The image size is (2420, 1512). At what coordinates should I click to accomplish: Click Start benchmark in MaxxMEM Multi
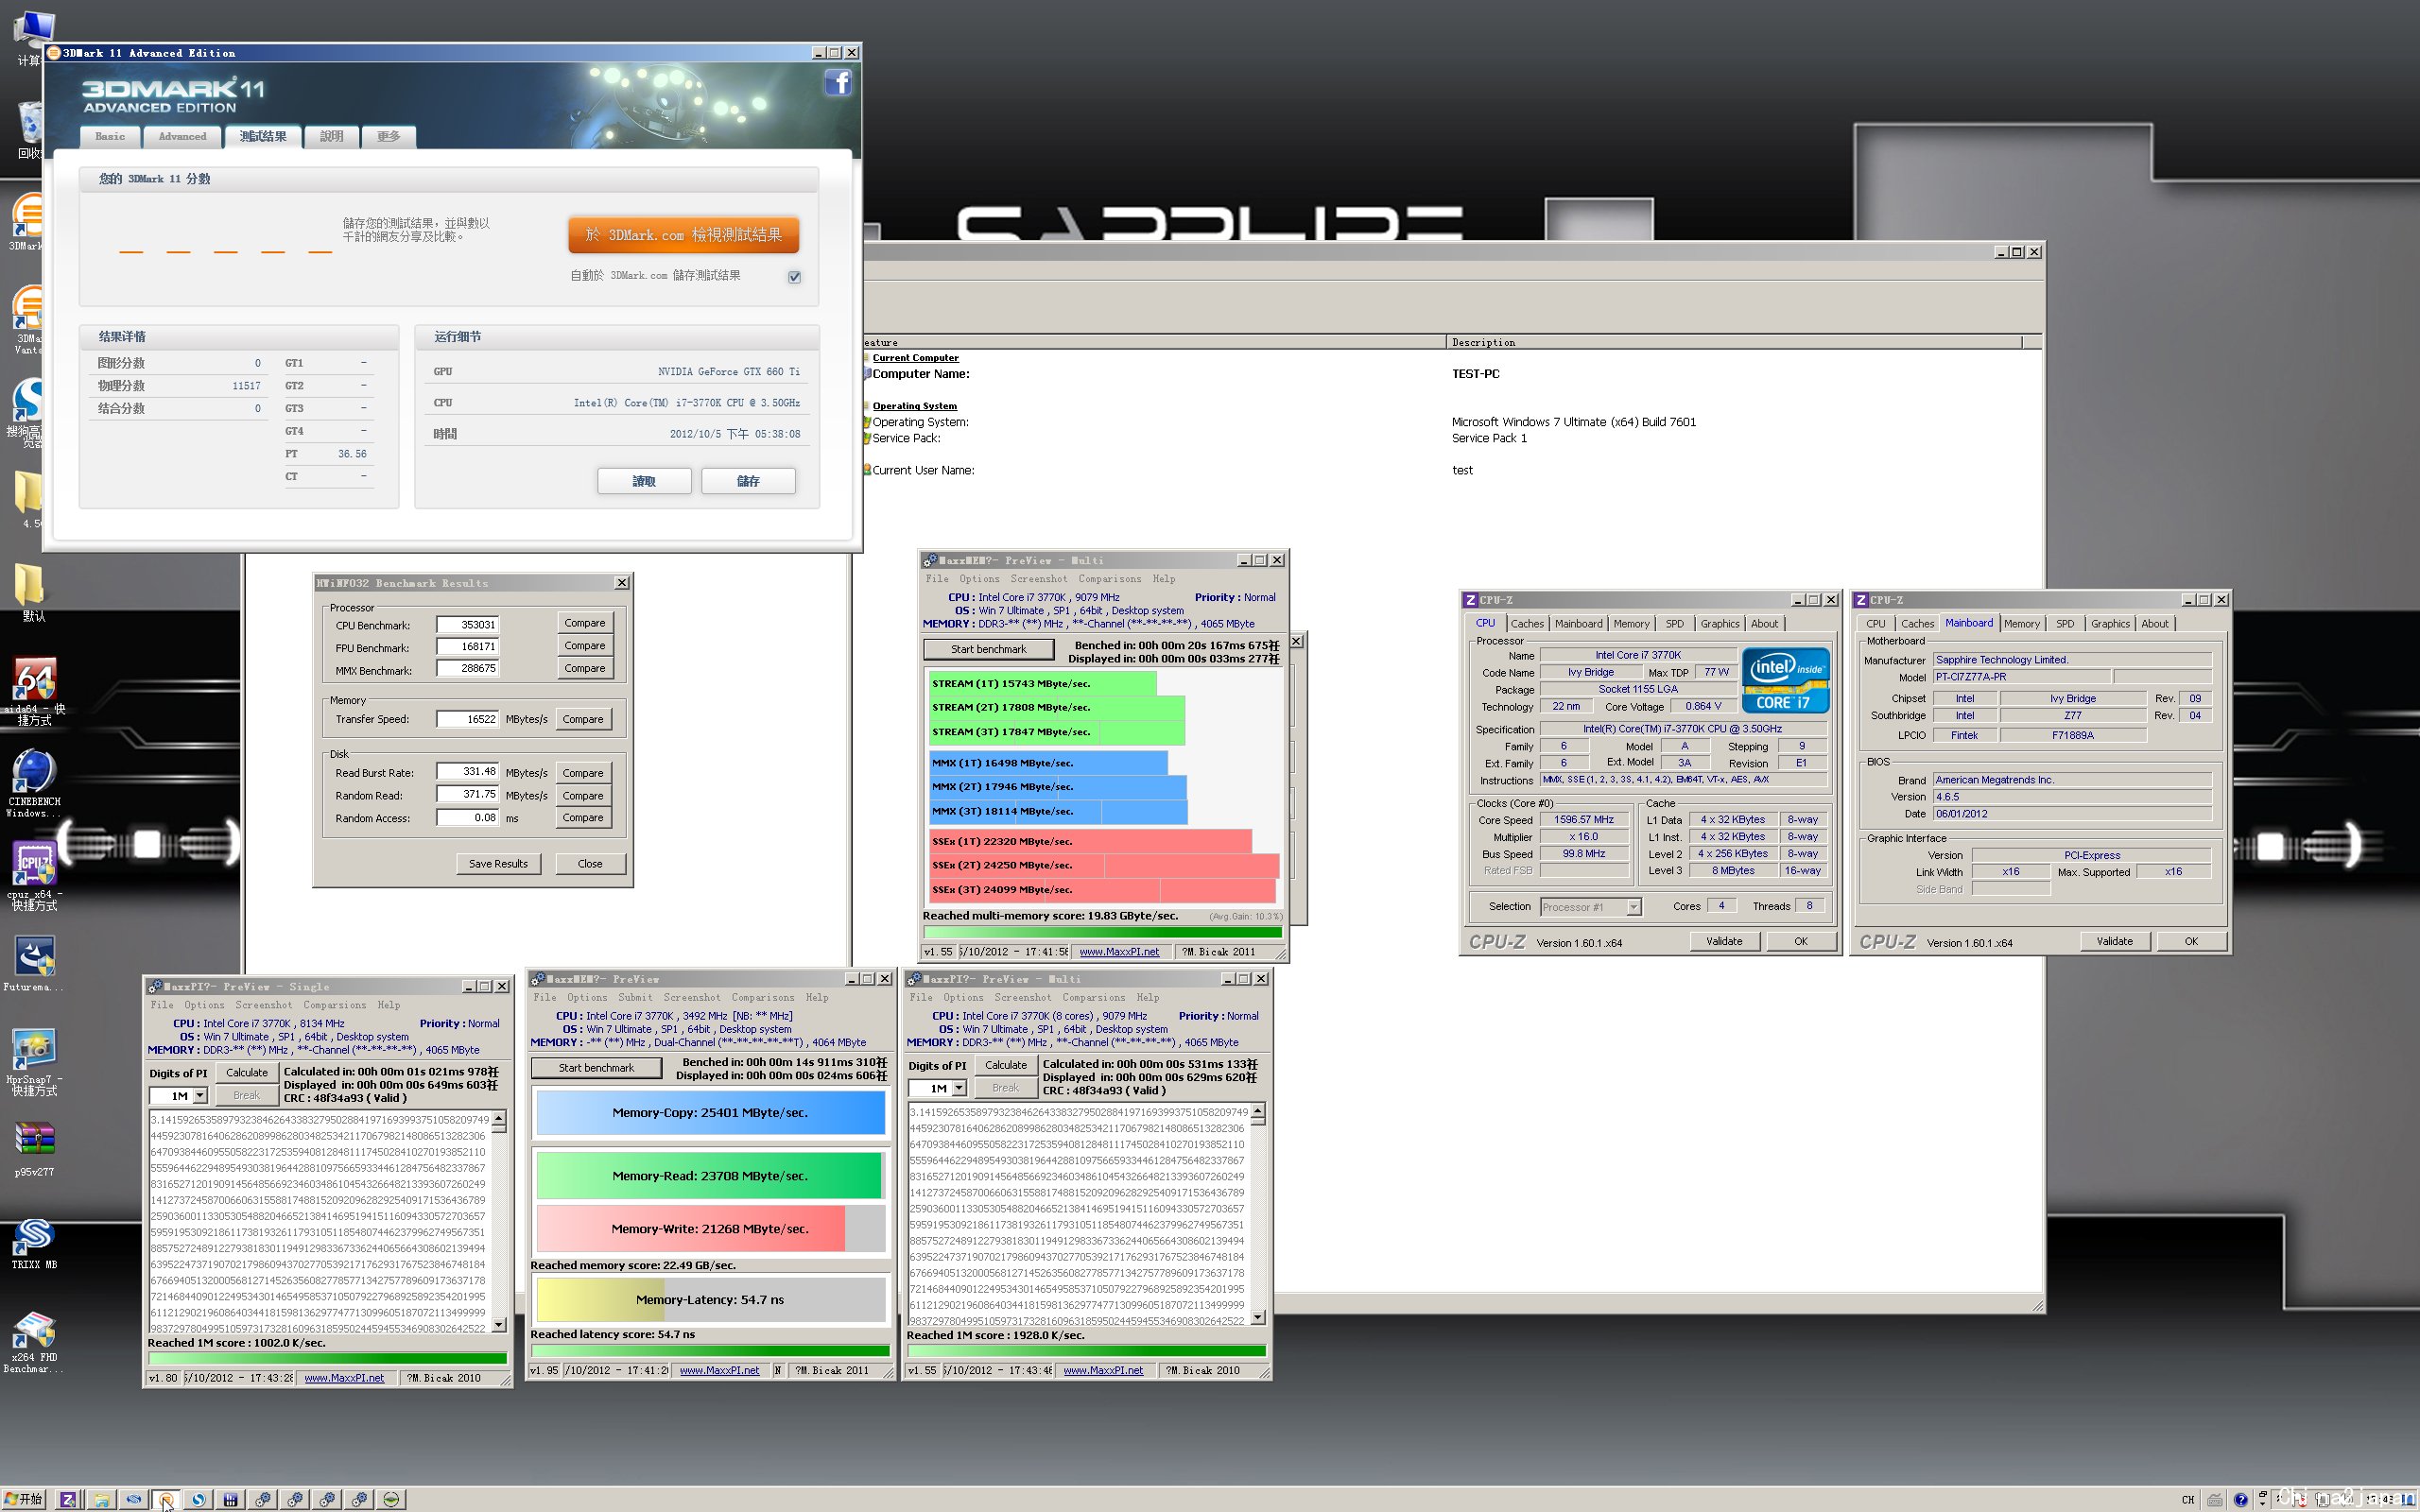pyautogui.click(x=988, y=649)
